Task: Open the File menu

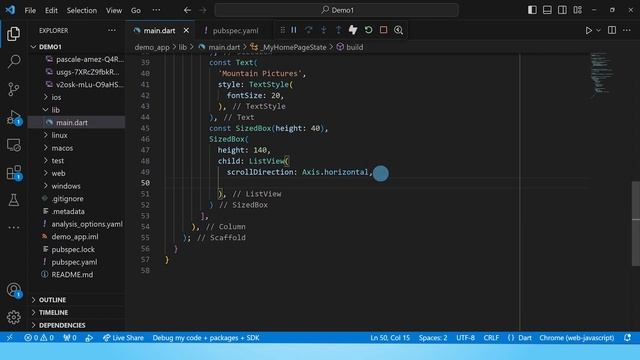Action: point(30,10)
